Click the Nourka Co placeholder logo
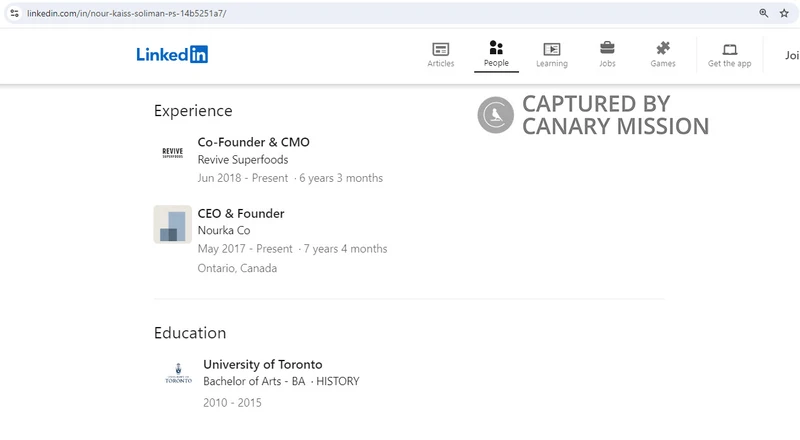The image size is (800, 440). (172, 225)
